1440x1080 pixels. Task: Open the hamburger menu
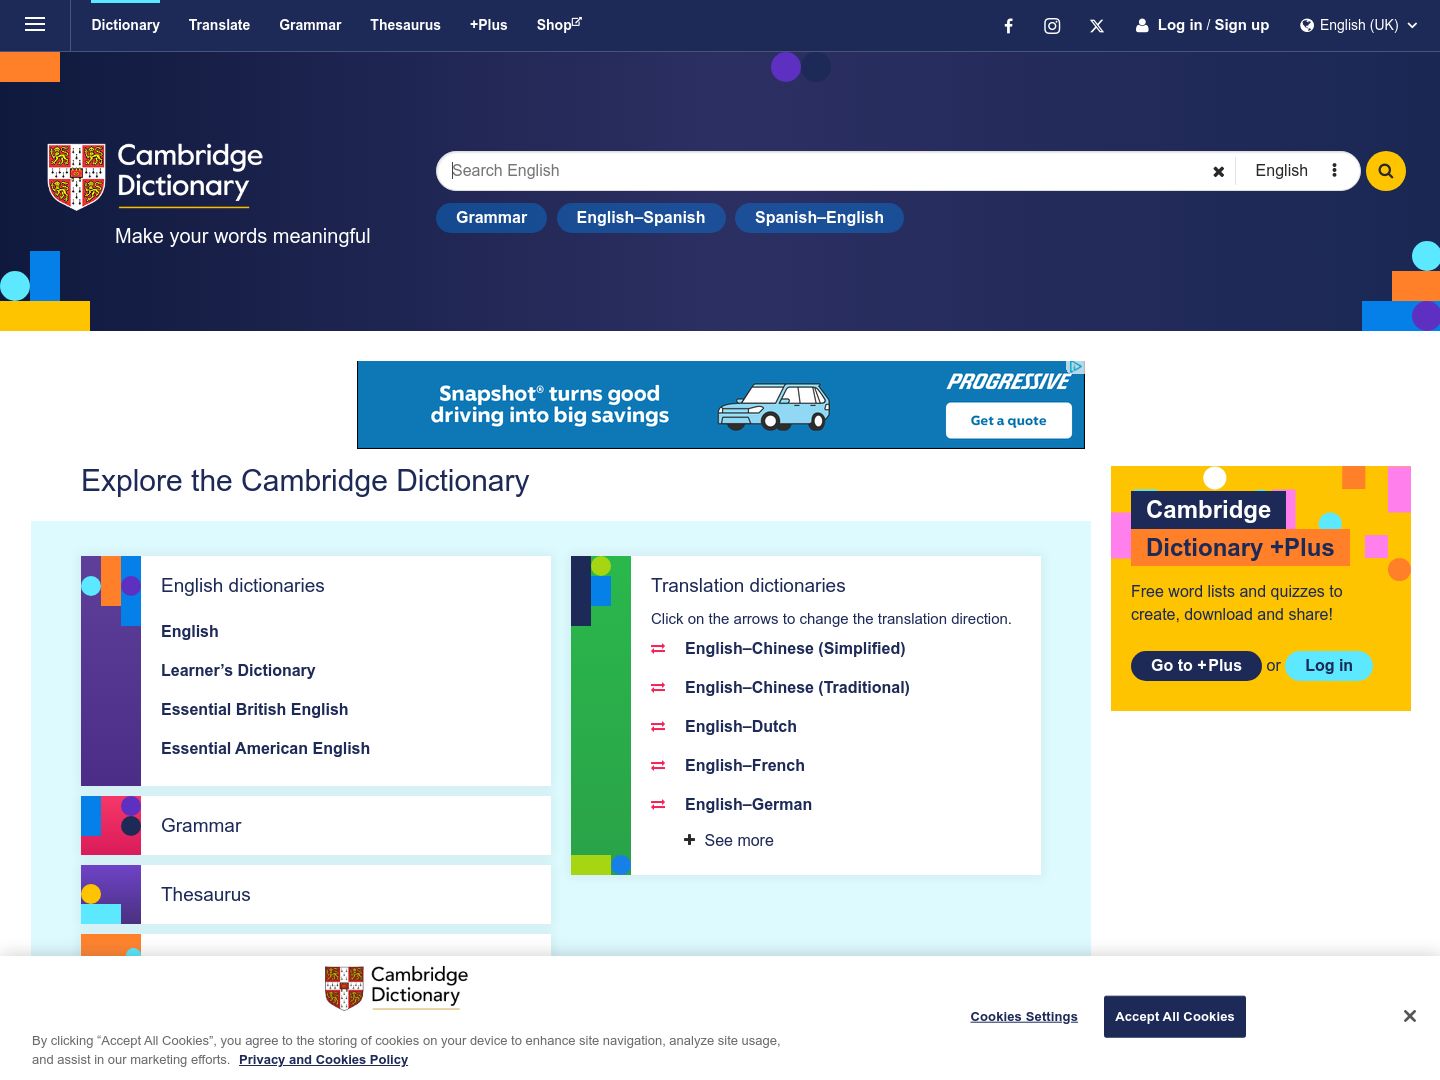(35, 24)
